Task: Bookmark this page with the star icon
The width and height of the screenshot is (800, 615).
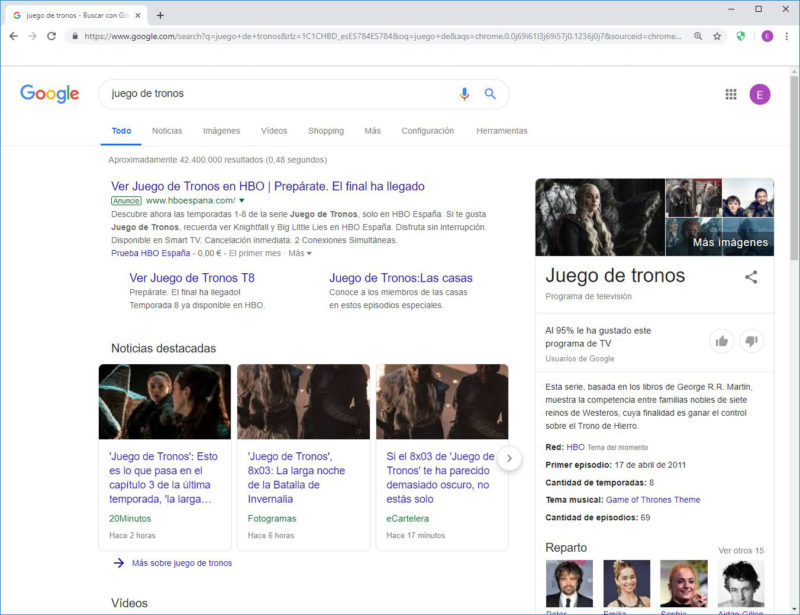Action: click(x=717, y=36)
